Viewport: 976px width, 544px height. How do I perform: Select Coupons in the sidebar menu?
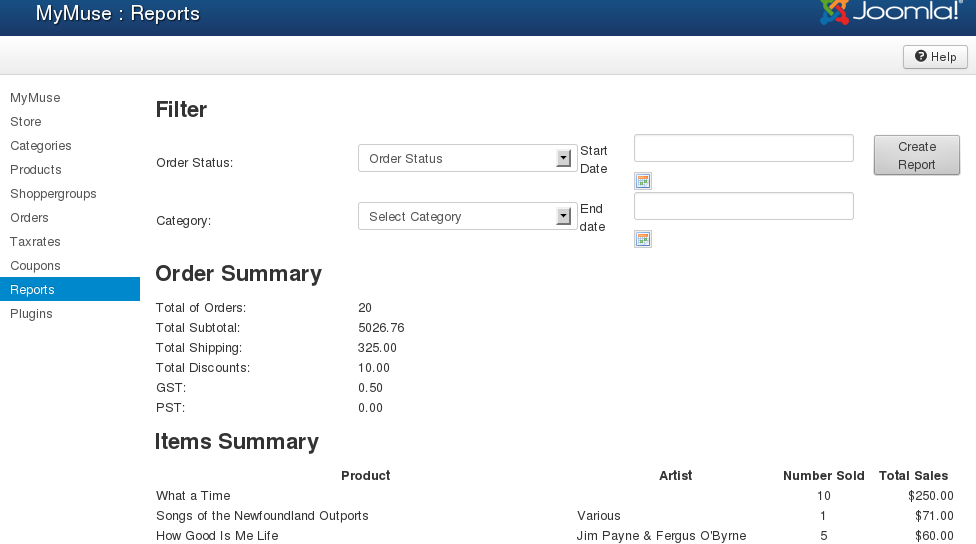point(35,266)
